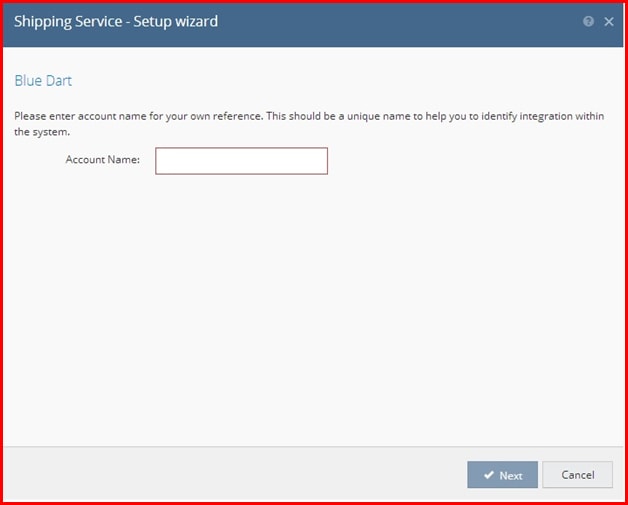Image resolution: width=628 pixels, height=505 pixels.
Task: Click the 'Please enter account name' instruction text
Action: (309, 124)
